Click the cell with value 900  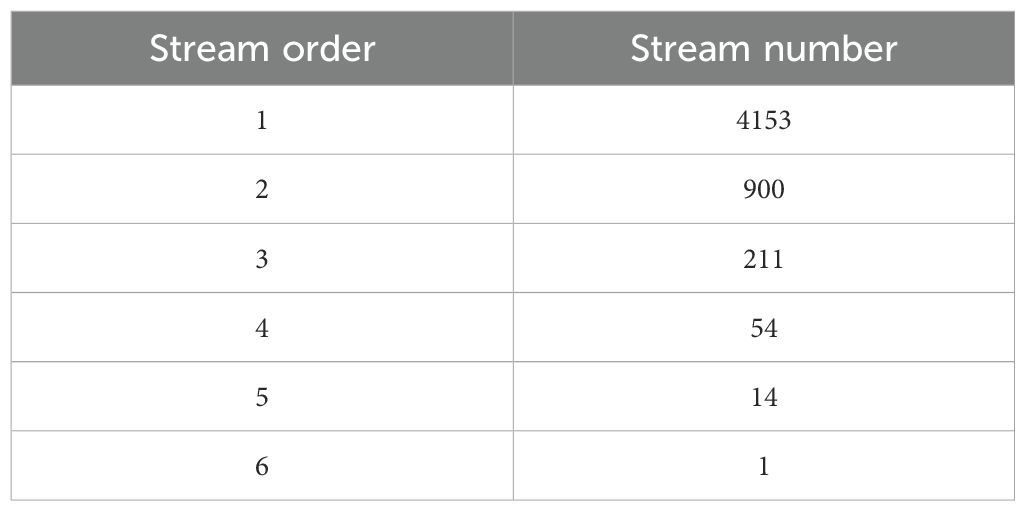pos(764,189)
